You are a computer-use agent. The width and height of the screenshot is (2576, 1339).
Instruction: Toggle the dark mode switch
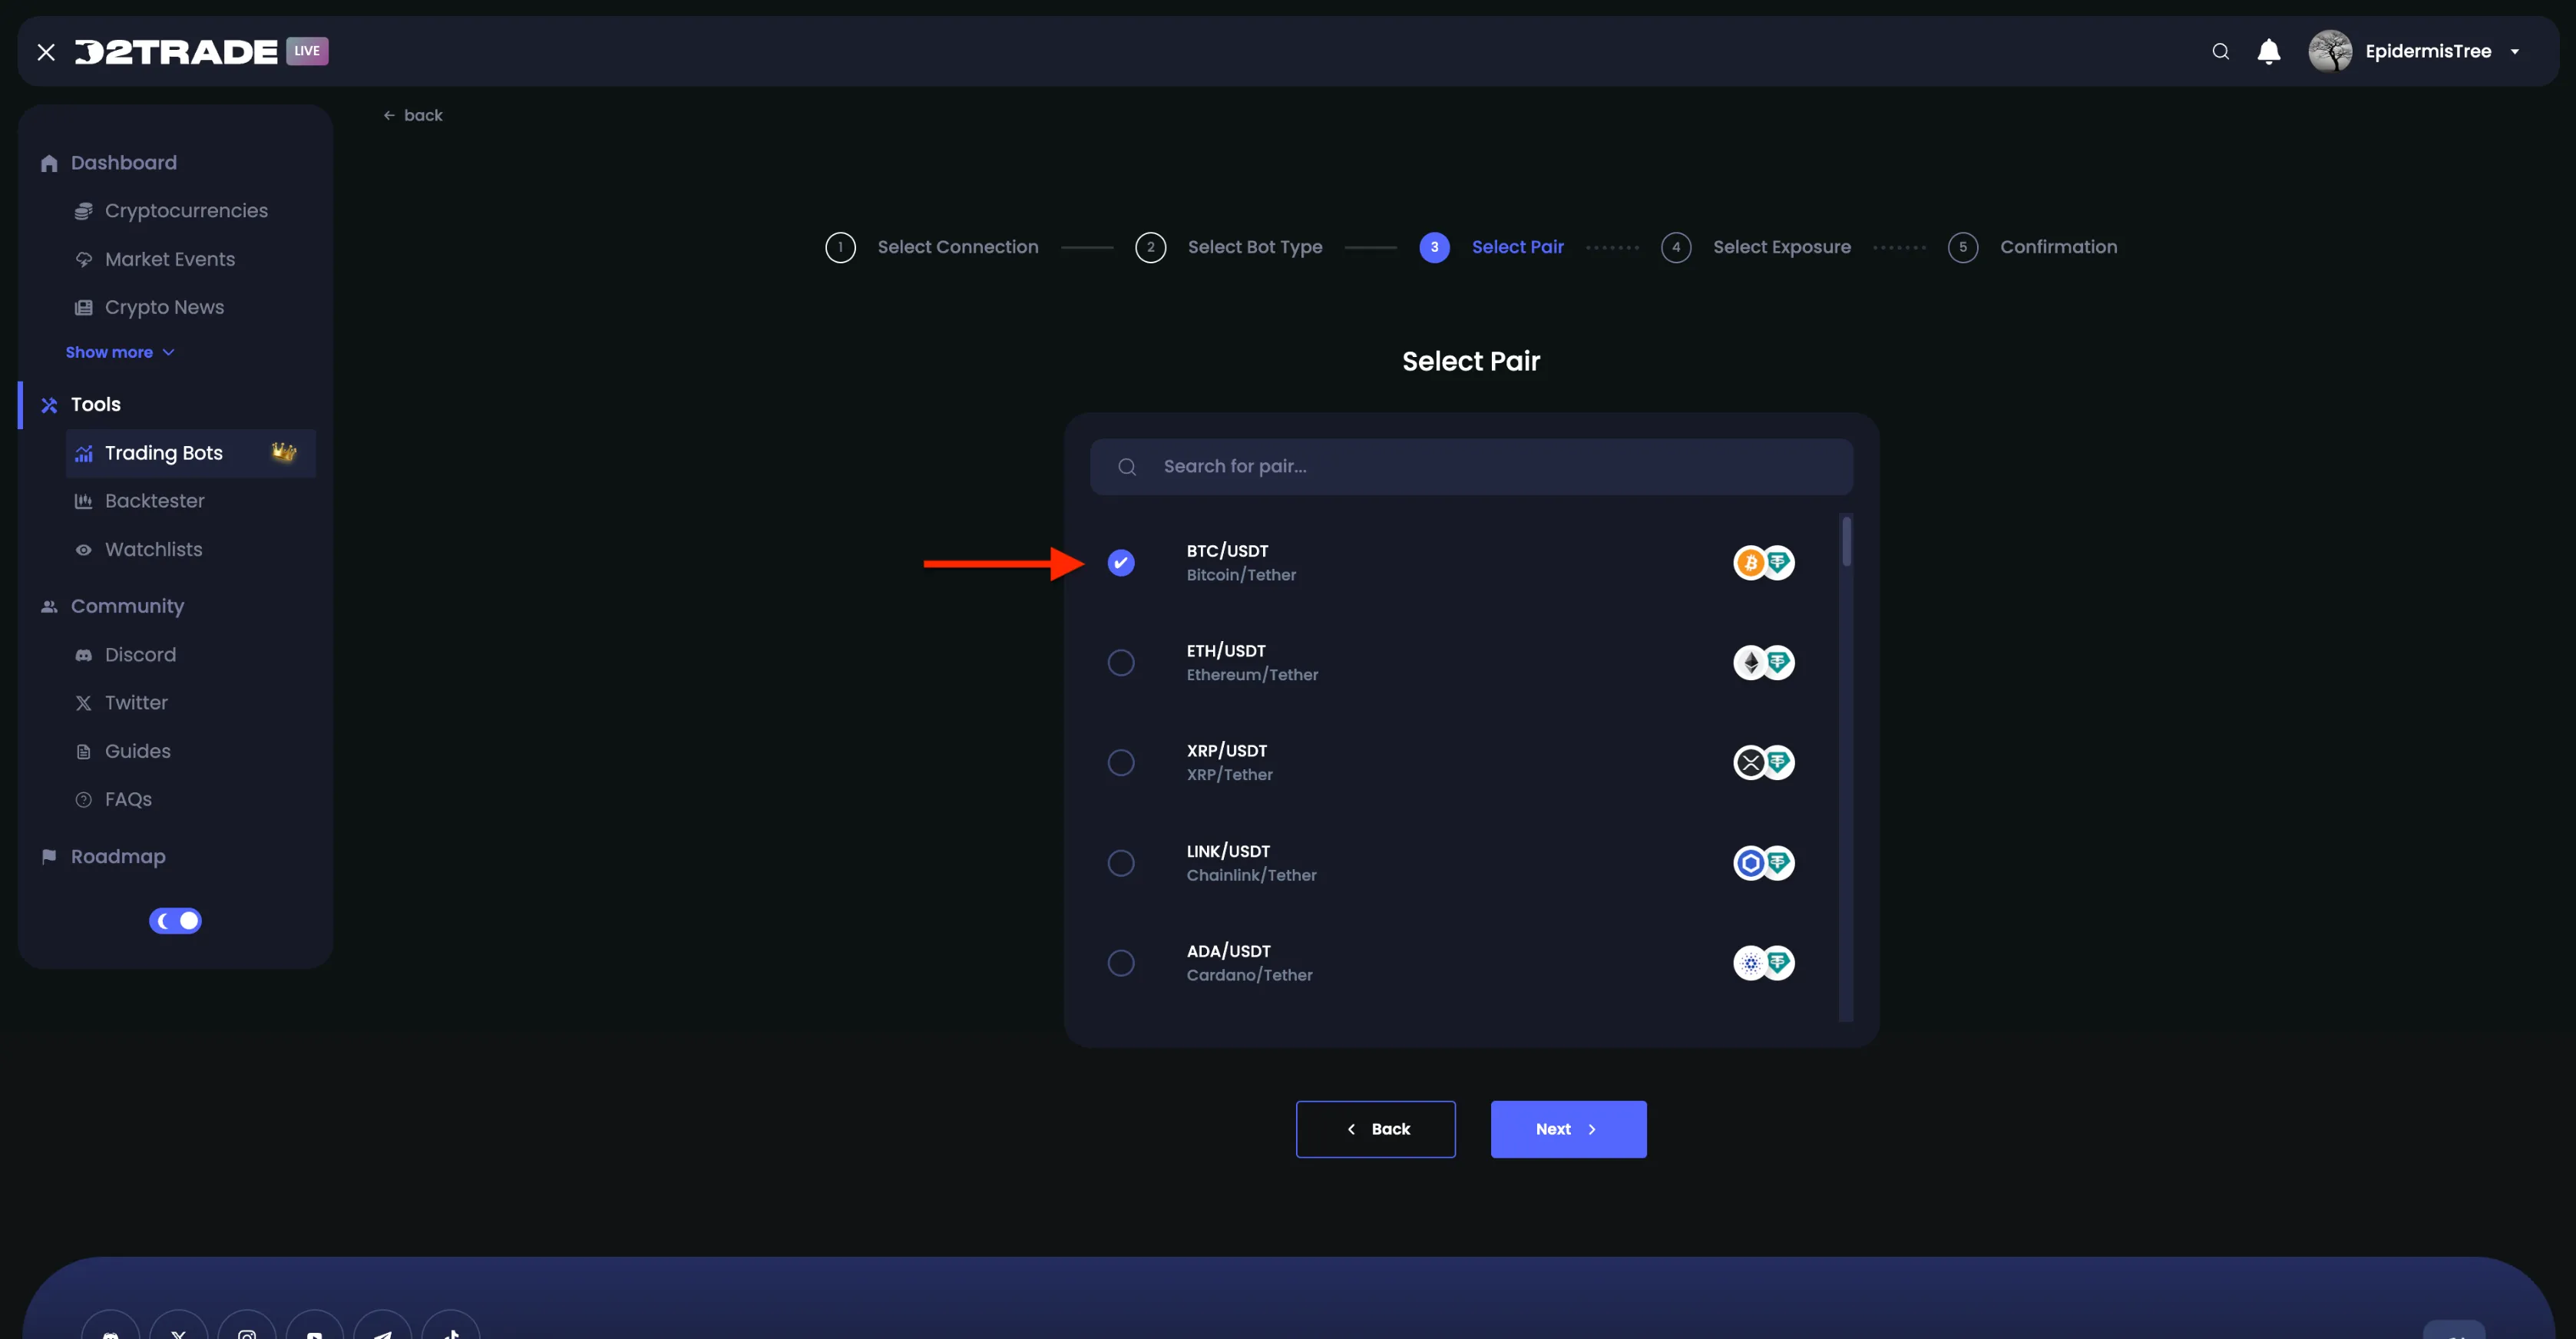click(175, 921)
